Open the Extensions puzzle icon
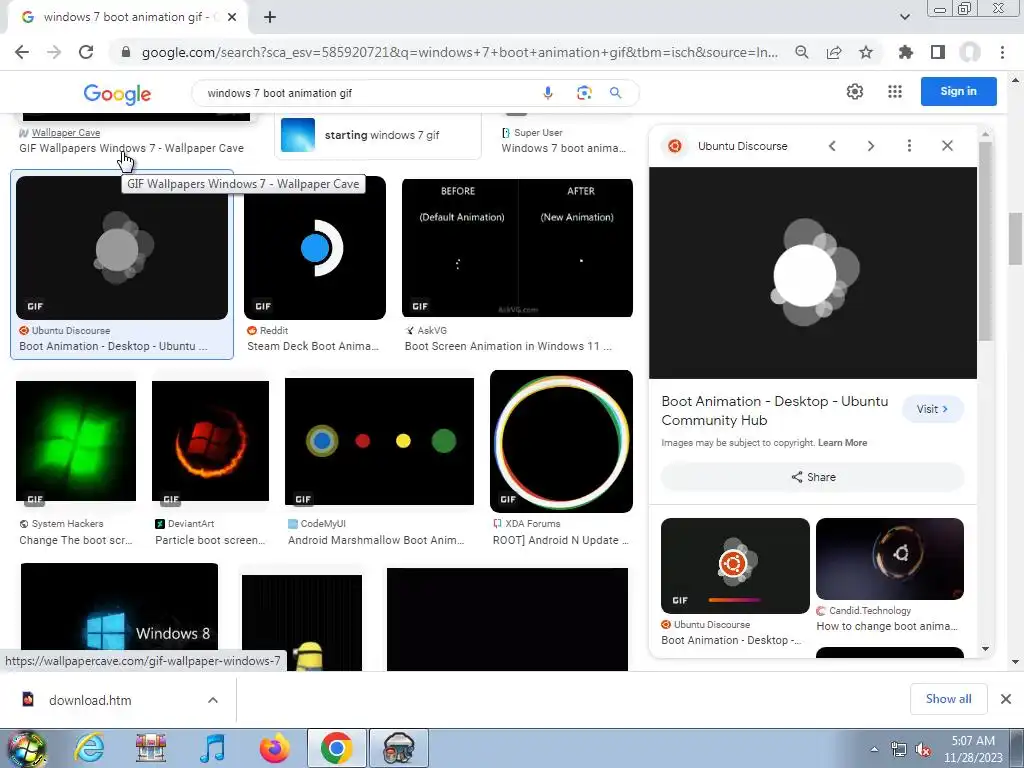The width and height of the screenshot is (1024, 768). click(x=905, y=52)
